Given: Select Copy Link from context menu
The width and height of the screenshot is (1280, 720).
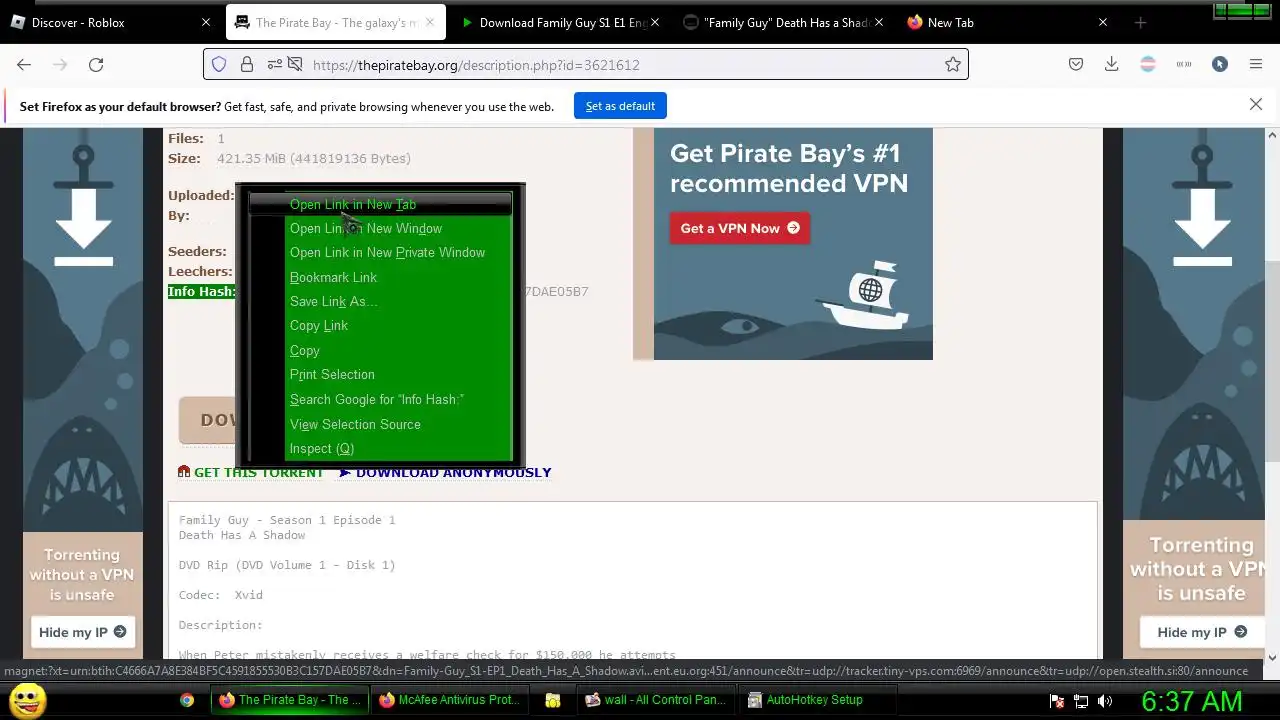Looking at the screenshot, I should (380, 325).
